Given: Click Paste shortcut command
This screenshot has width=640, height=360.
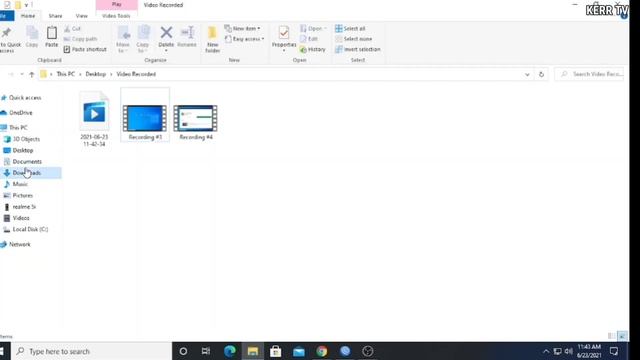Looking at the screenshot, I should [x=85, y=49].
